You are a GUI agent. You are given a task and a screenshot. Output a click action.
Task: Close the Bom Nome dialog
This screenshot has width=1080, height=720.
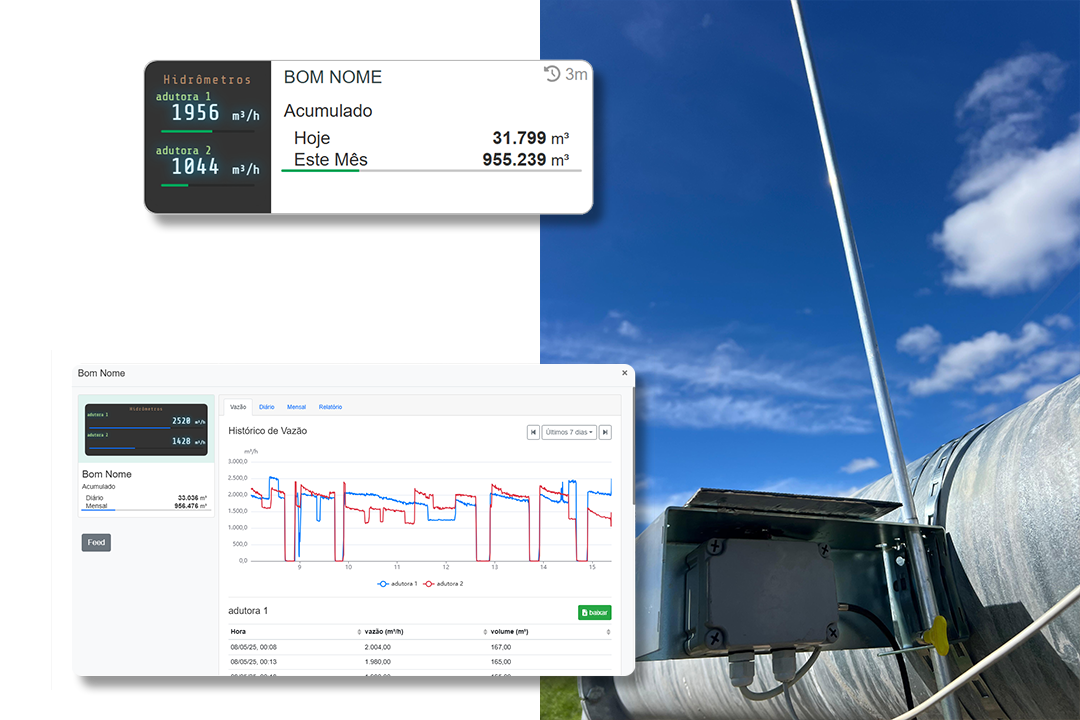pyautogui.click(x=625, y=373)
